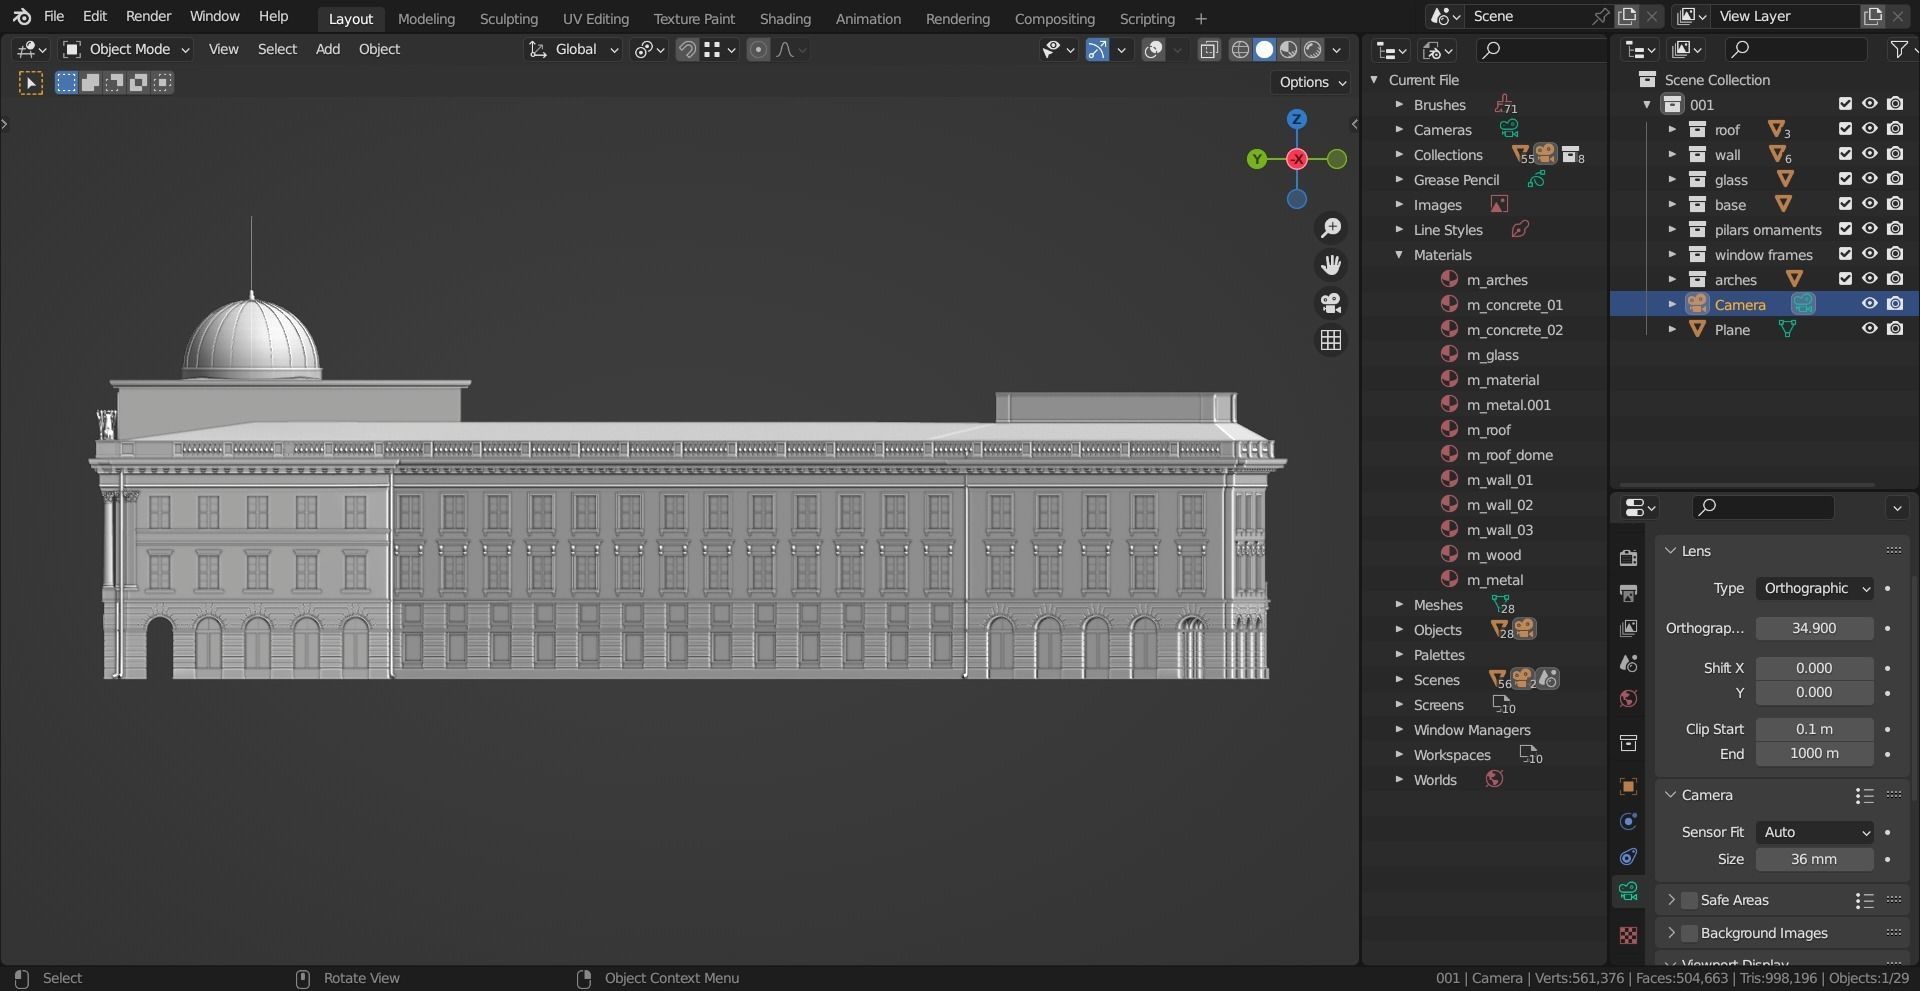Toggle show overlays icon

(x=1153, y=49)
